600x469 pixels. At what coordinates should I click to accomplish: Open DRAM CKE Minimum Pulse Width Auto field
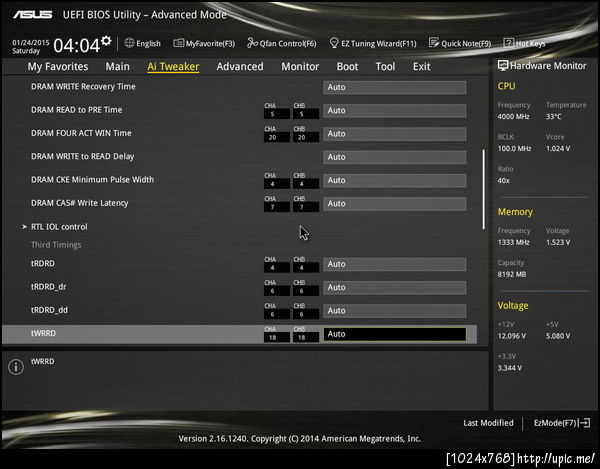pos(395,181)
